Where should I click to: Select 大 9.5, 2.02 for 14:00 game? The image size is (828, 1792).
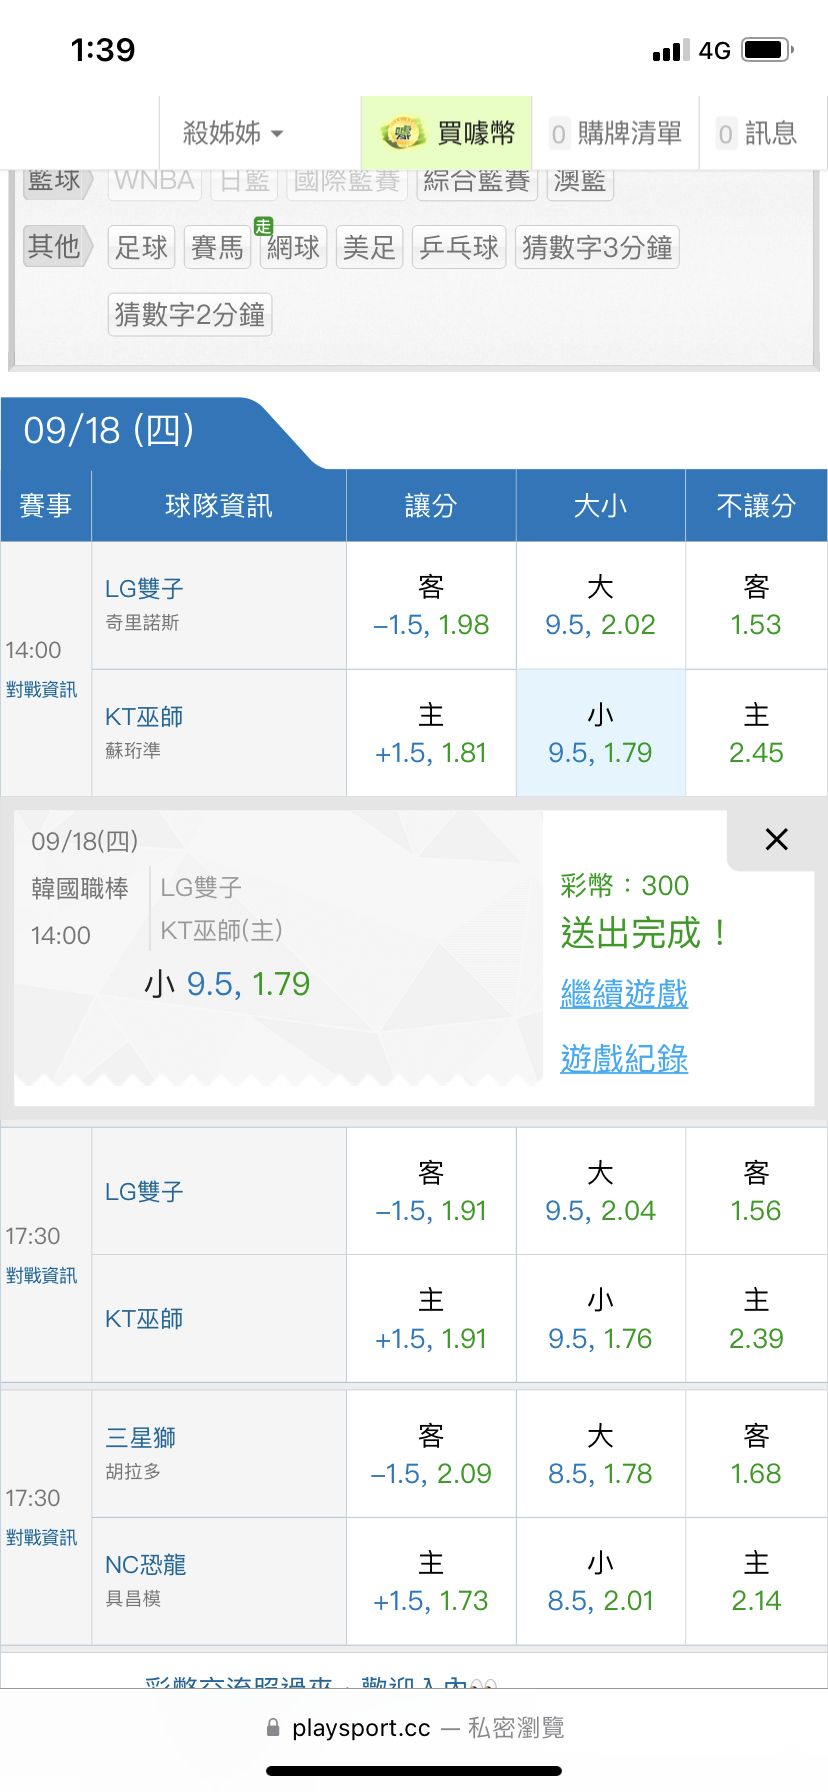pyautogui.click(x=600, y=606)
